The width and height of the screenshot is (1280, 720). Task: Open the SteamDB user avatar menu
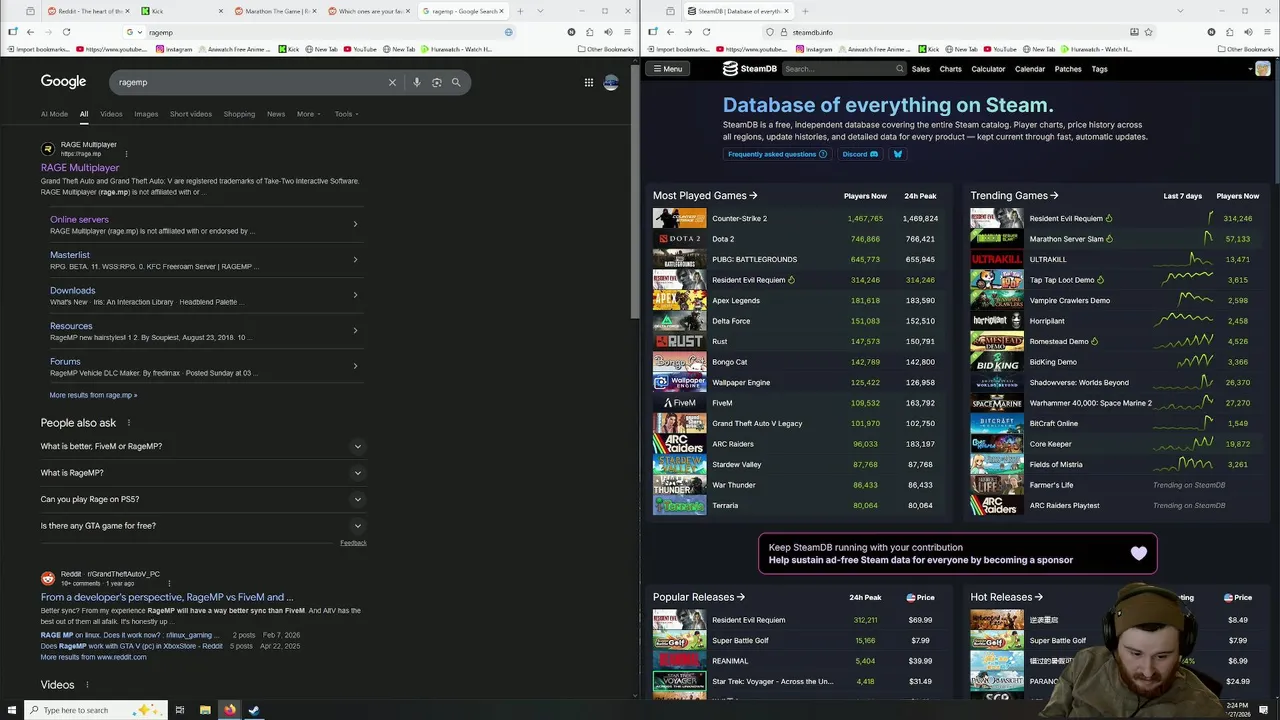pyautogui.click(x=1263, y=69)
